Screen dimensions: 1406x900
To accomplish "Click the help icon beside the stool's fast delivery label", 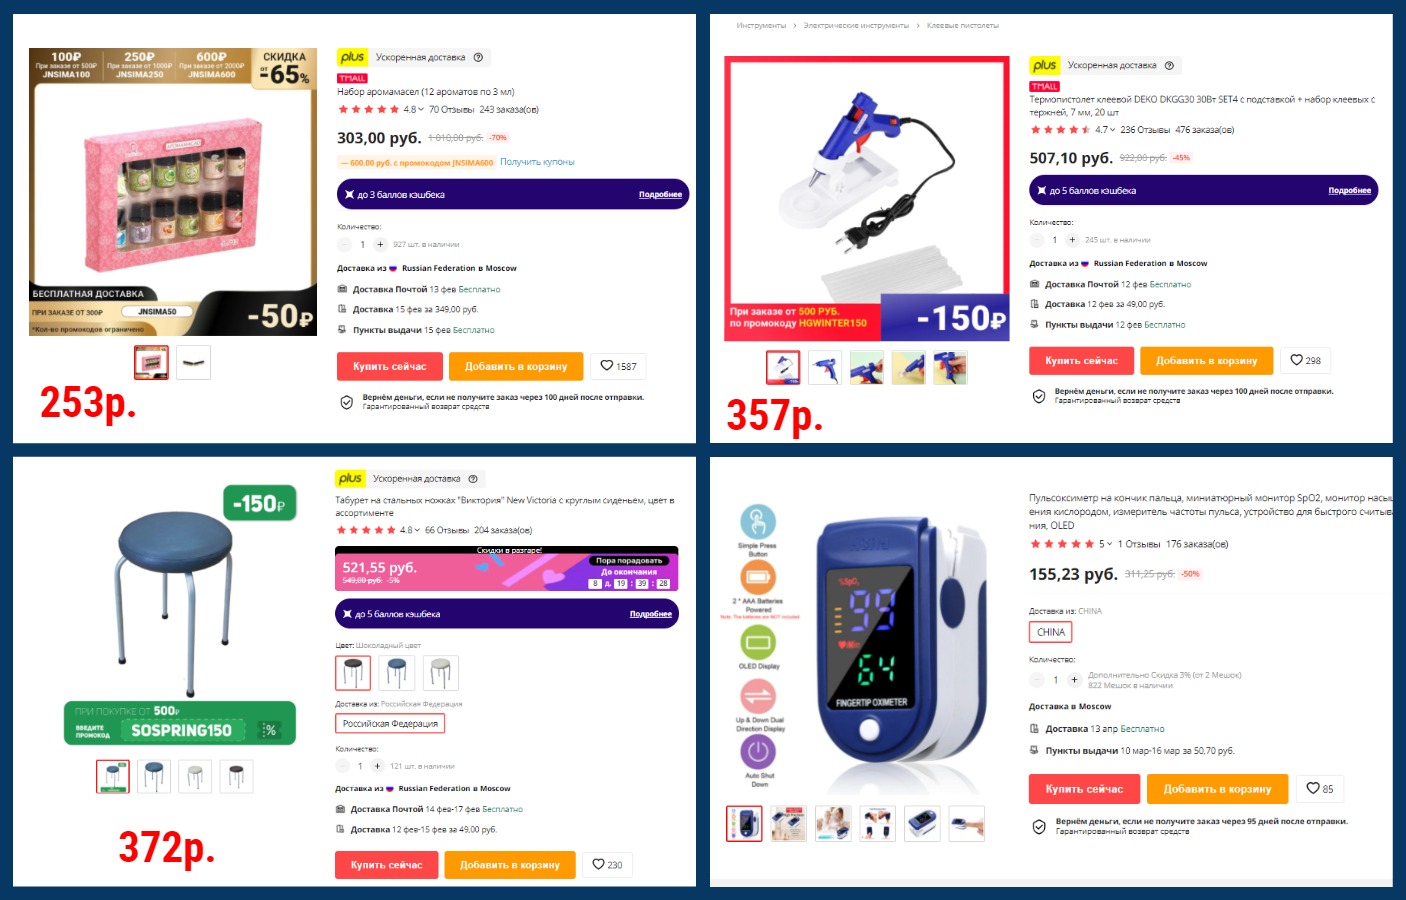I will tap(473, 478).
